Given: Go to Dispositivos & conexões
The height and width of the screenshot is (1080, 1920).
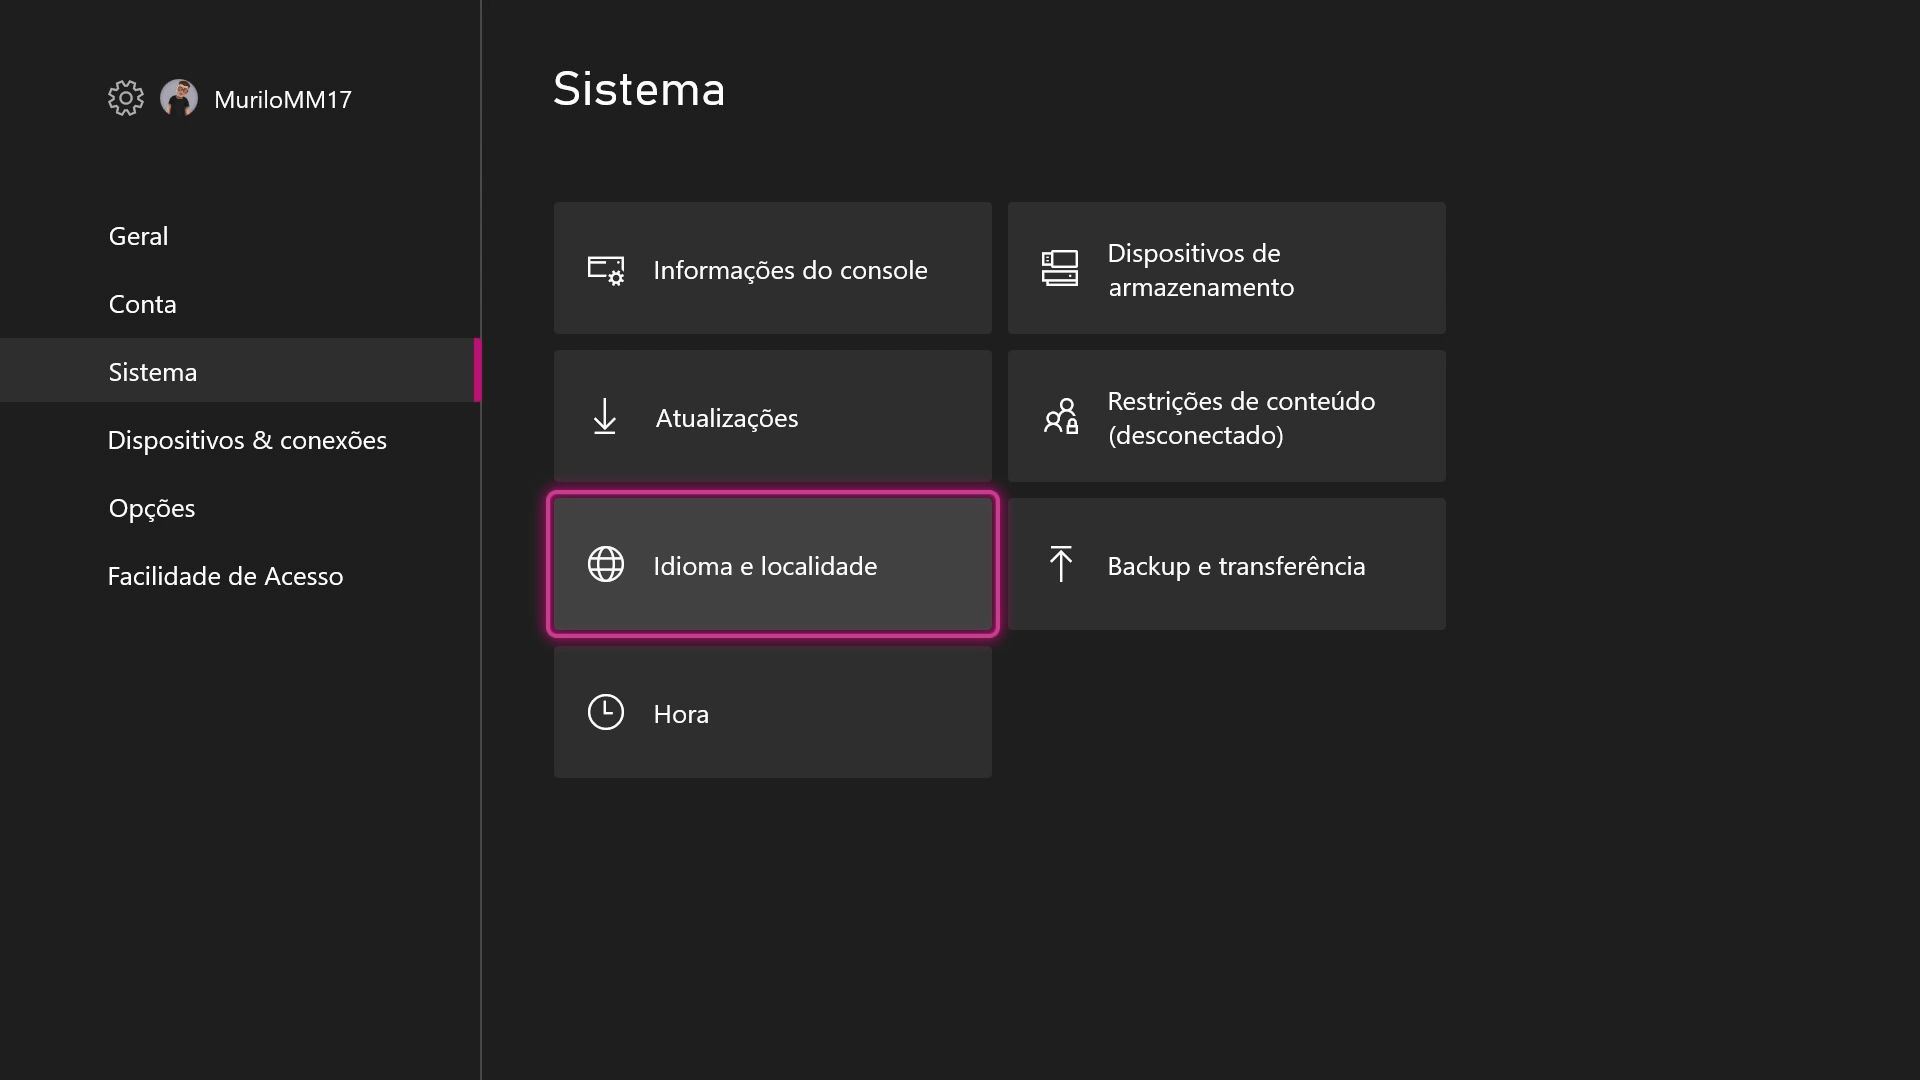Looking at the screenshot, I should tap(247, 440).
